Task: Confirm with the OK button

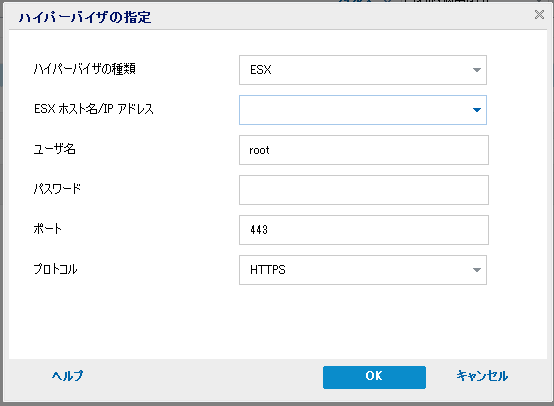Action: coord(374,377)
